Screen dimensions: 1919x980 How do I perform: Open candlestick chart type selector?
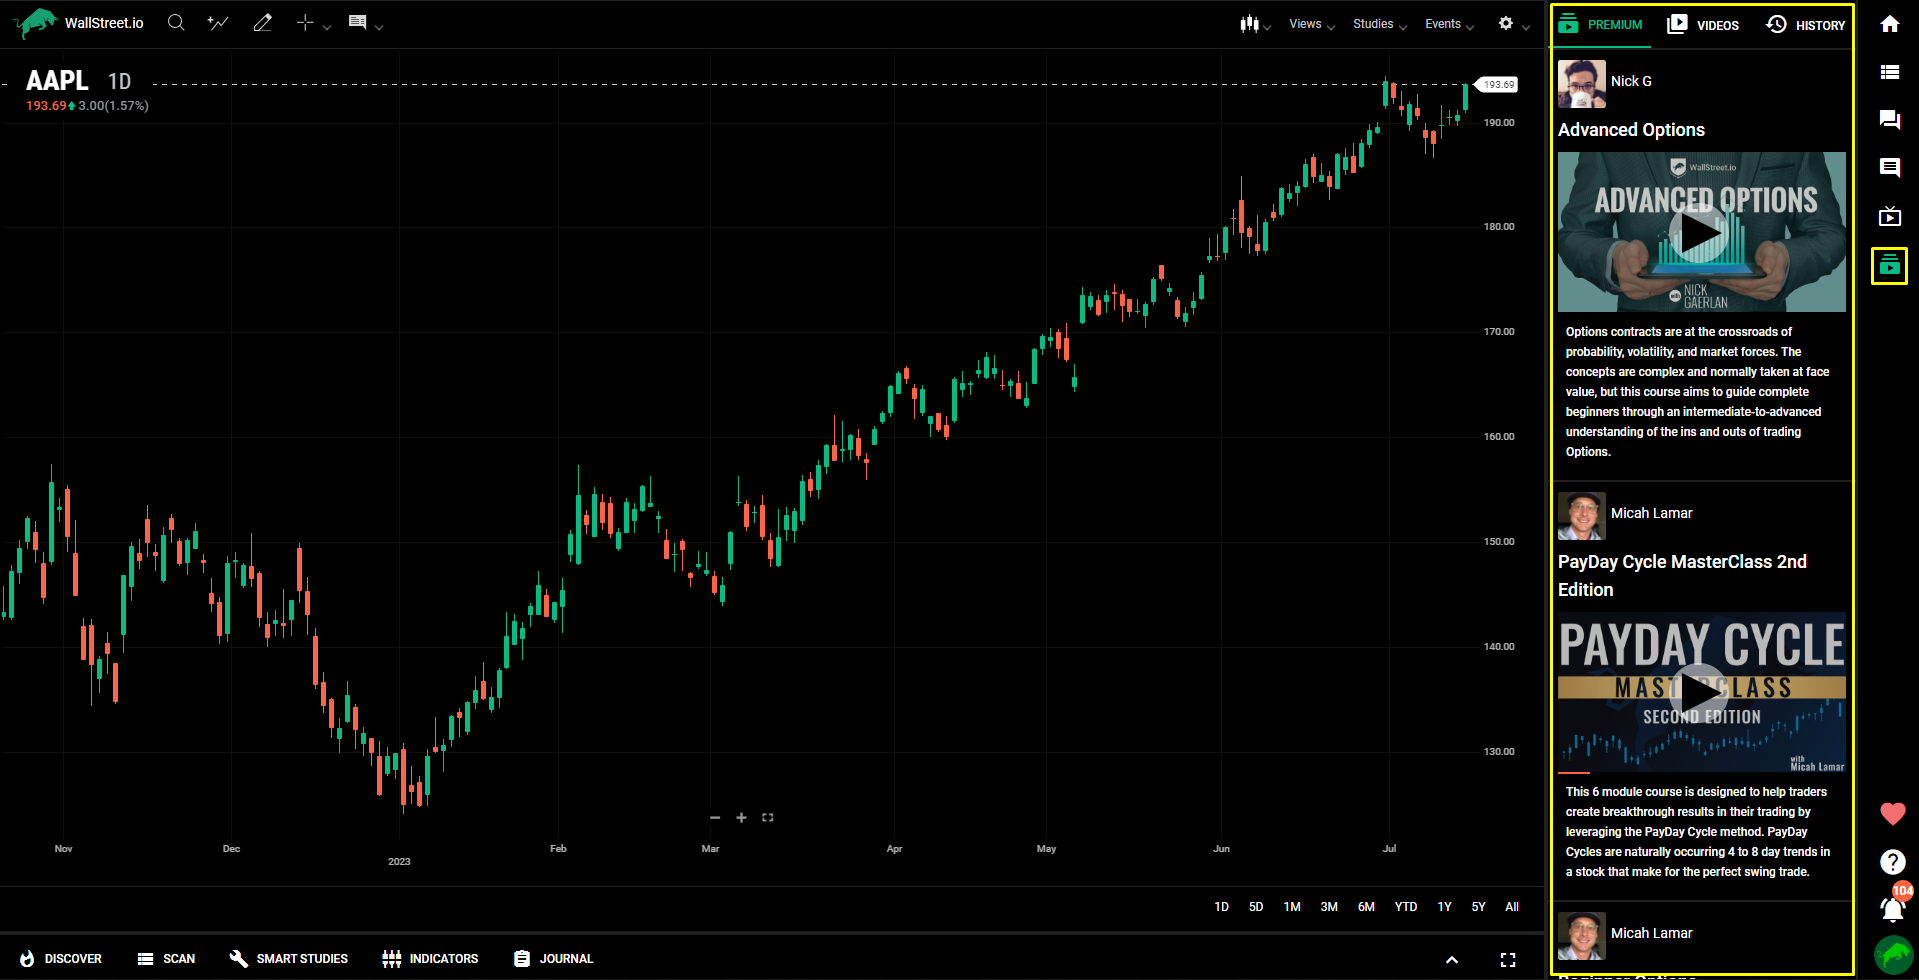coord(1249,23)
